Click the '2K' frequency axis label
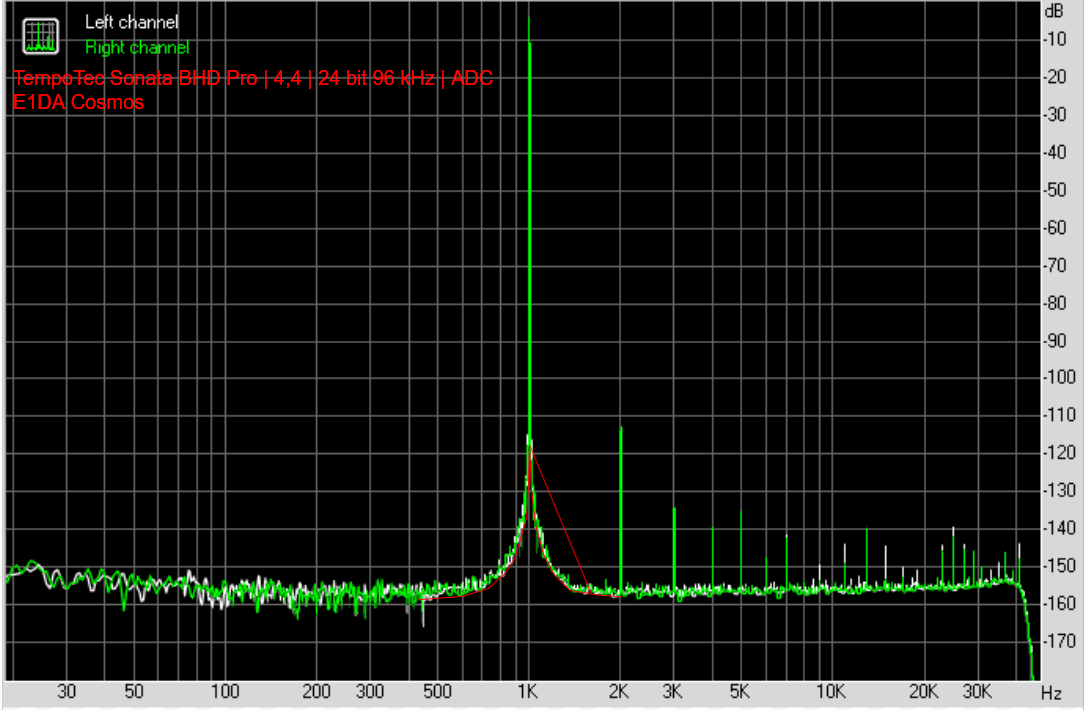Viewport: 1085px width, 710px height. (x=619, y=691)
